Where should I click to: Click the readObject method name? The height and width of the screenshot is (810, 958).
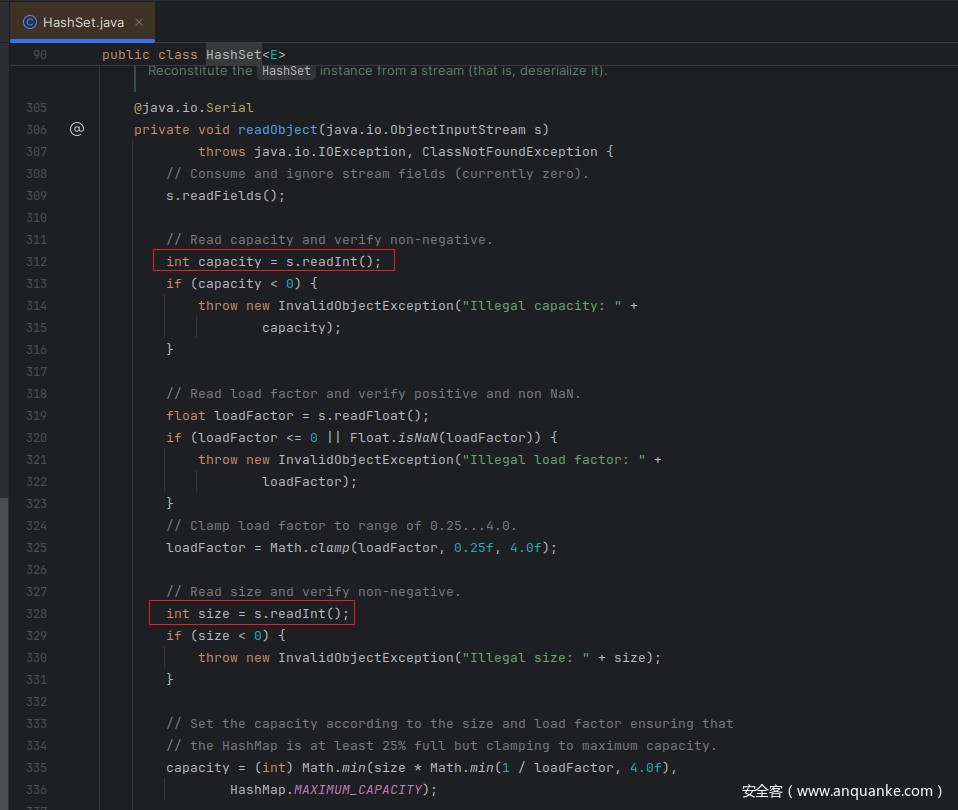[x=278, y=130]
